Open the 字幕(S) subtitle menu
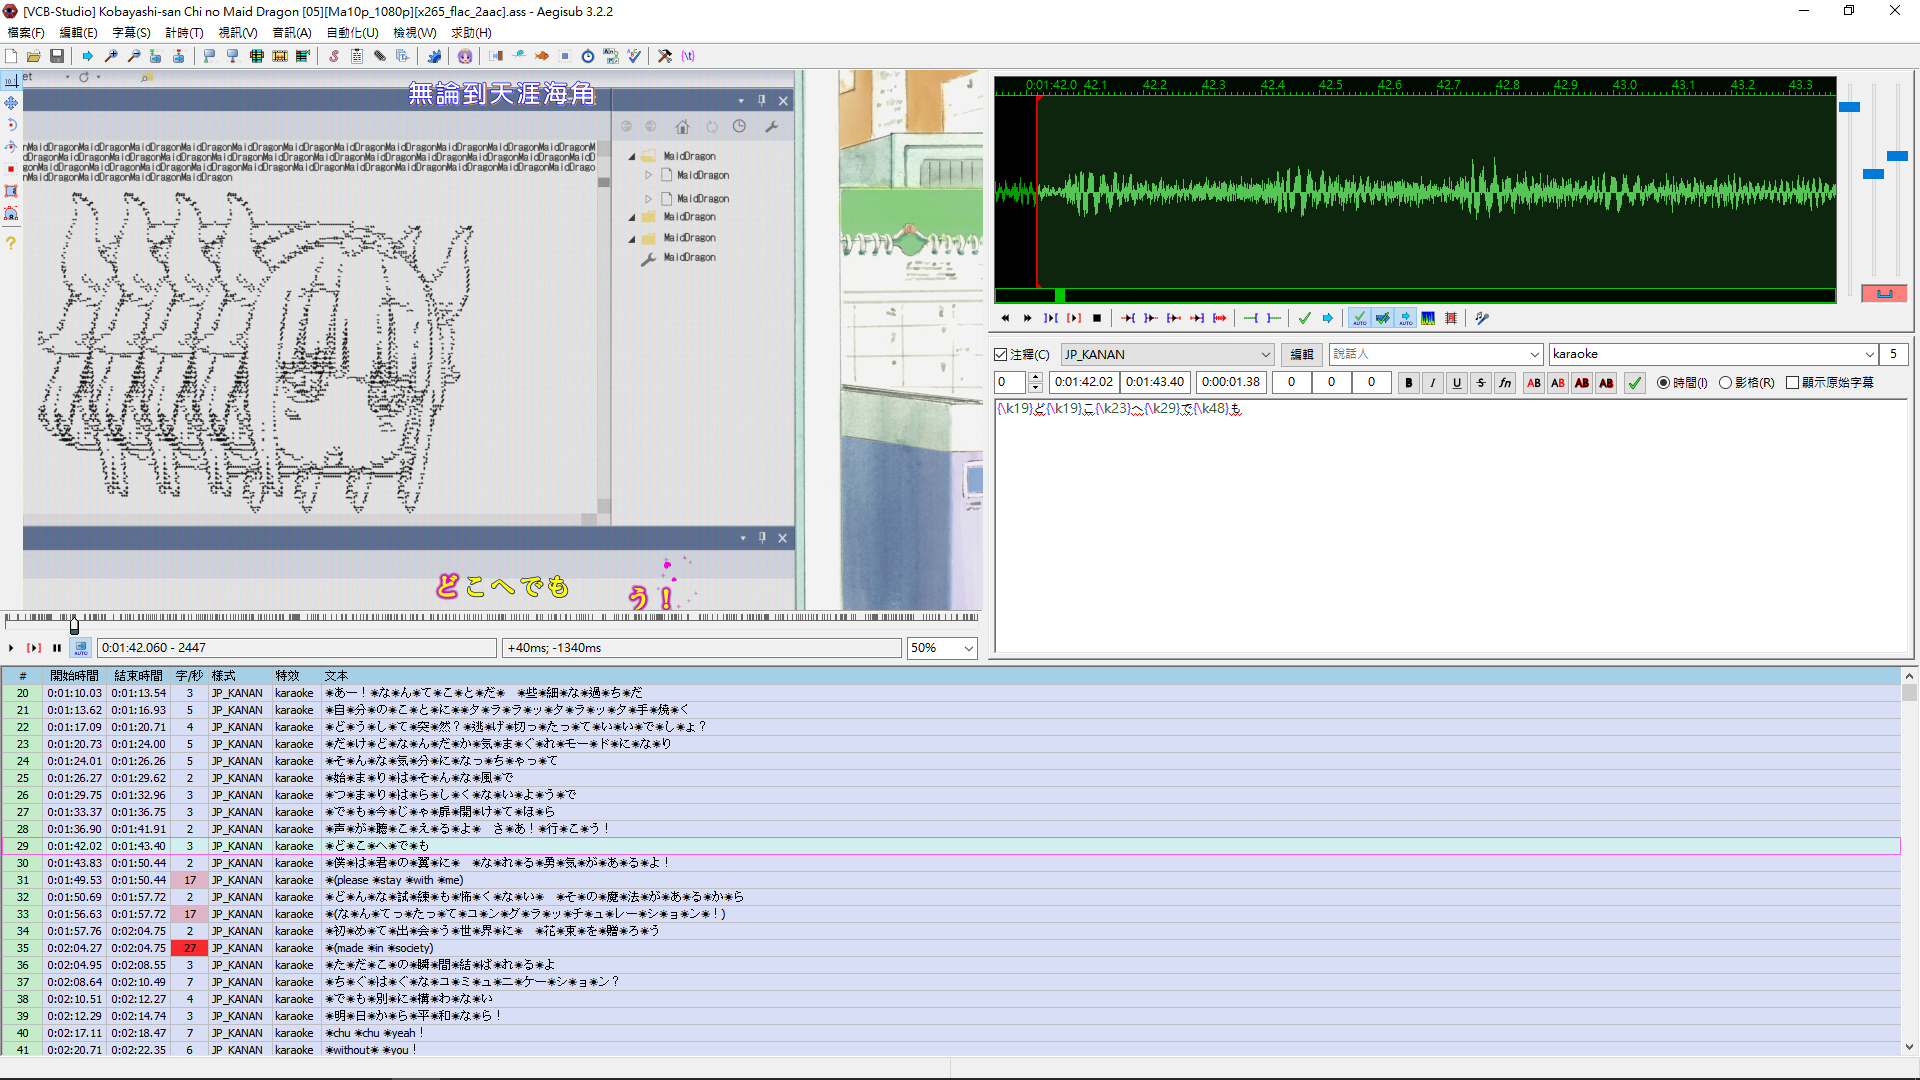The width and height of the screenshot is (1920, 1080). 131,32
